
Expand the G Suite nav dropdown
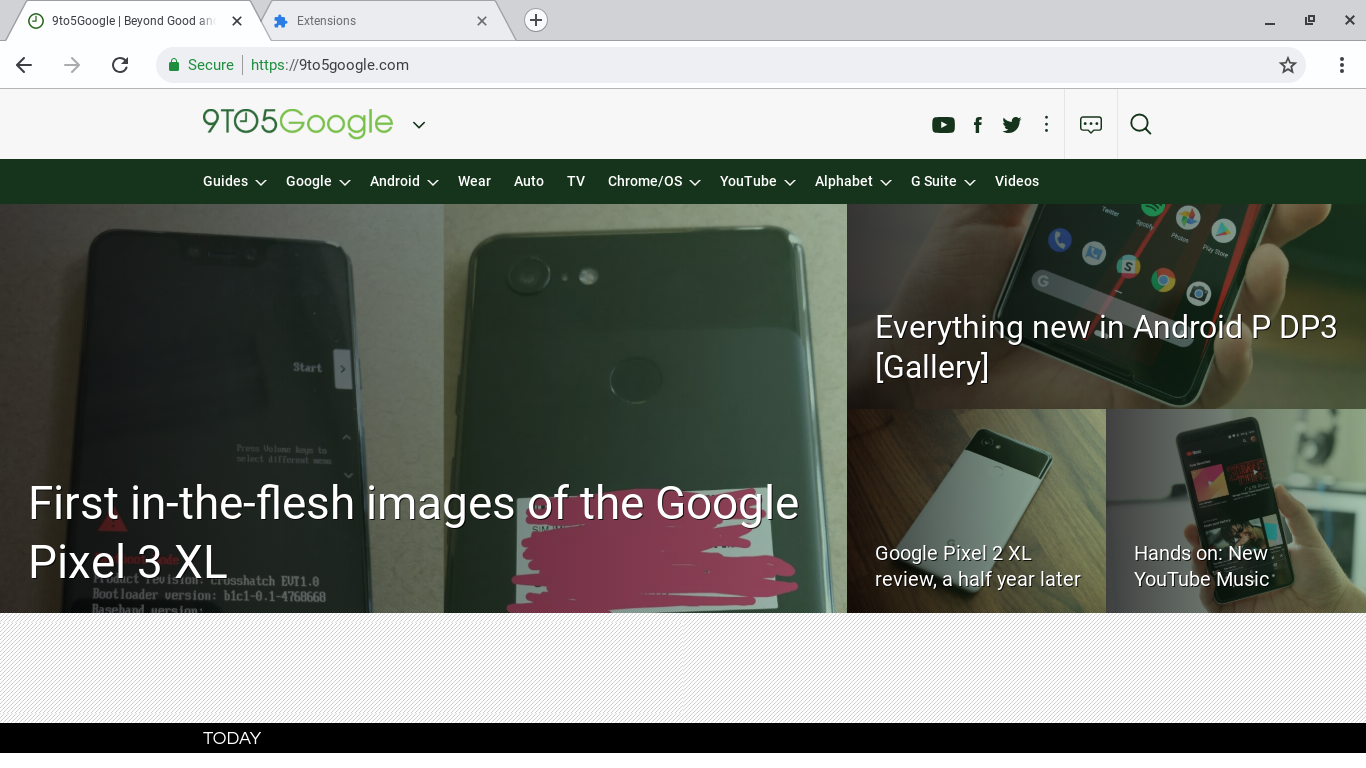942,181
